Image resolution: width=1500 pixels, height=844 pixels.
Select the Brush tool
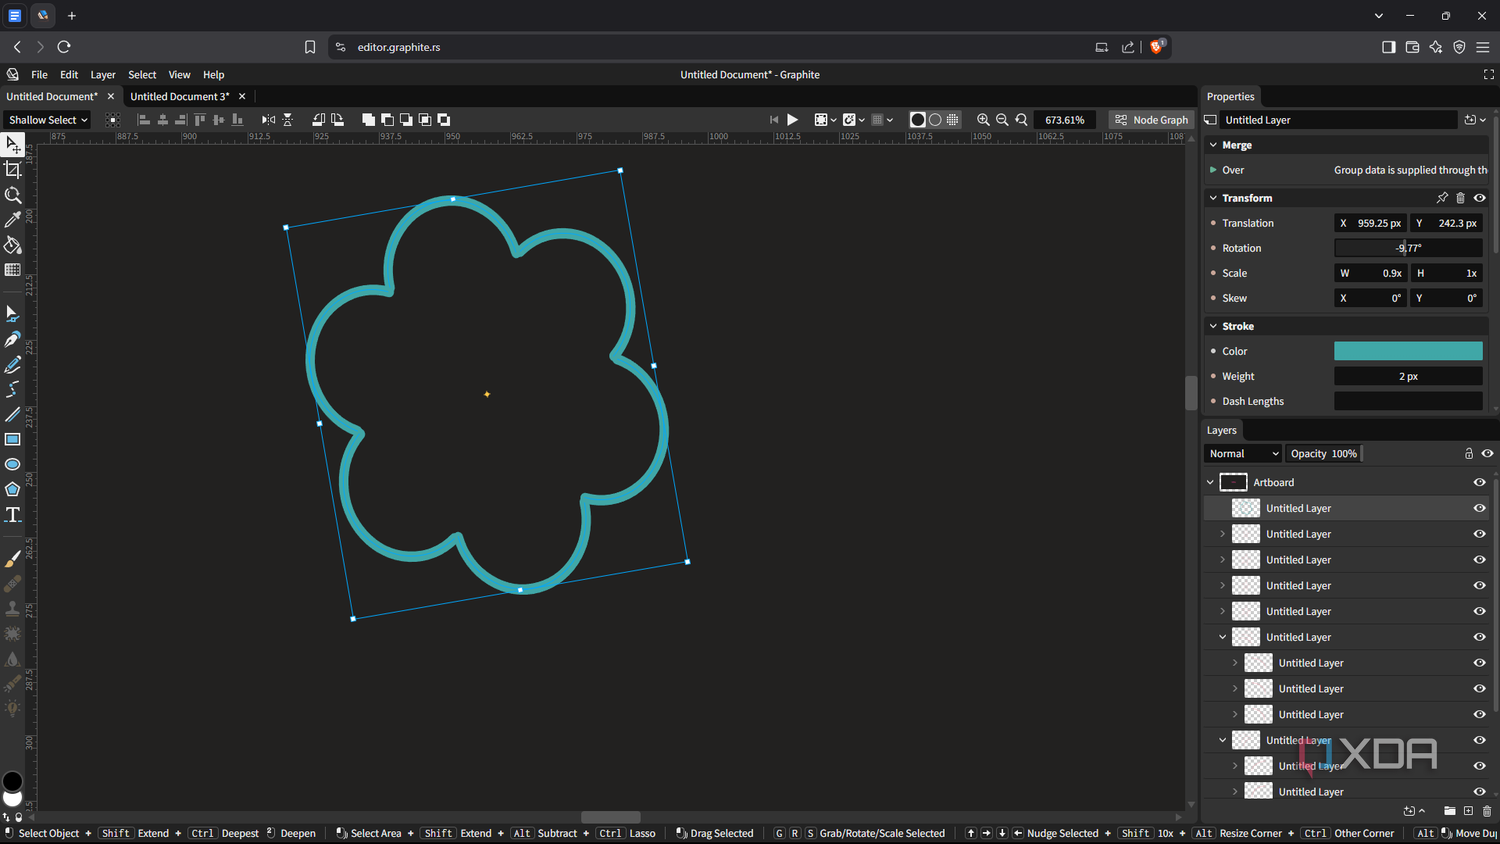13,559
